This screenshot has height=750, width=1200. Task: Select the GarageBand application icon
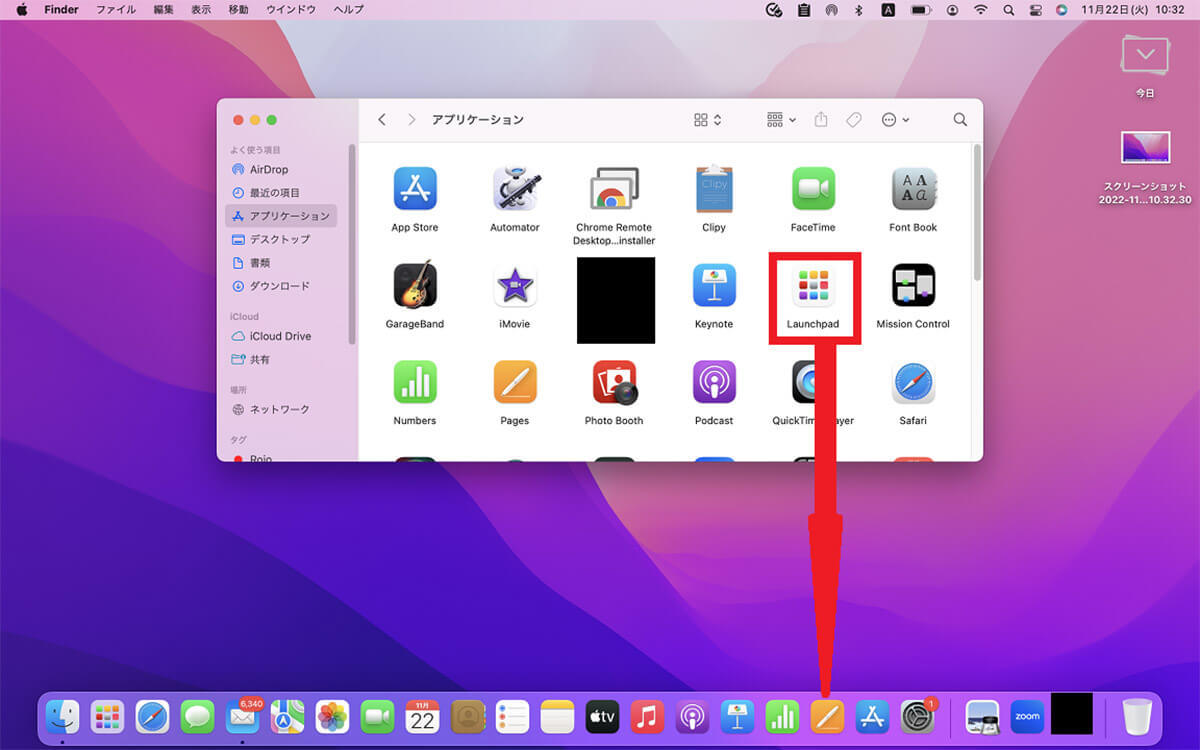point(415,286)
